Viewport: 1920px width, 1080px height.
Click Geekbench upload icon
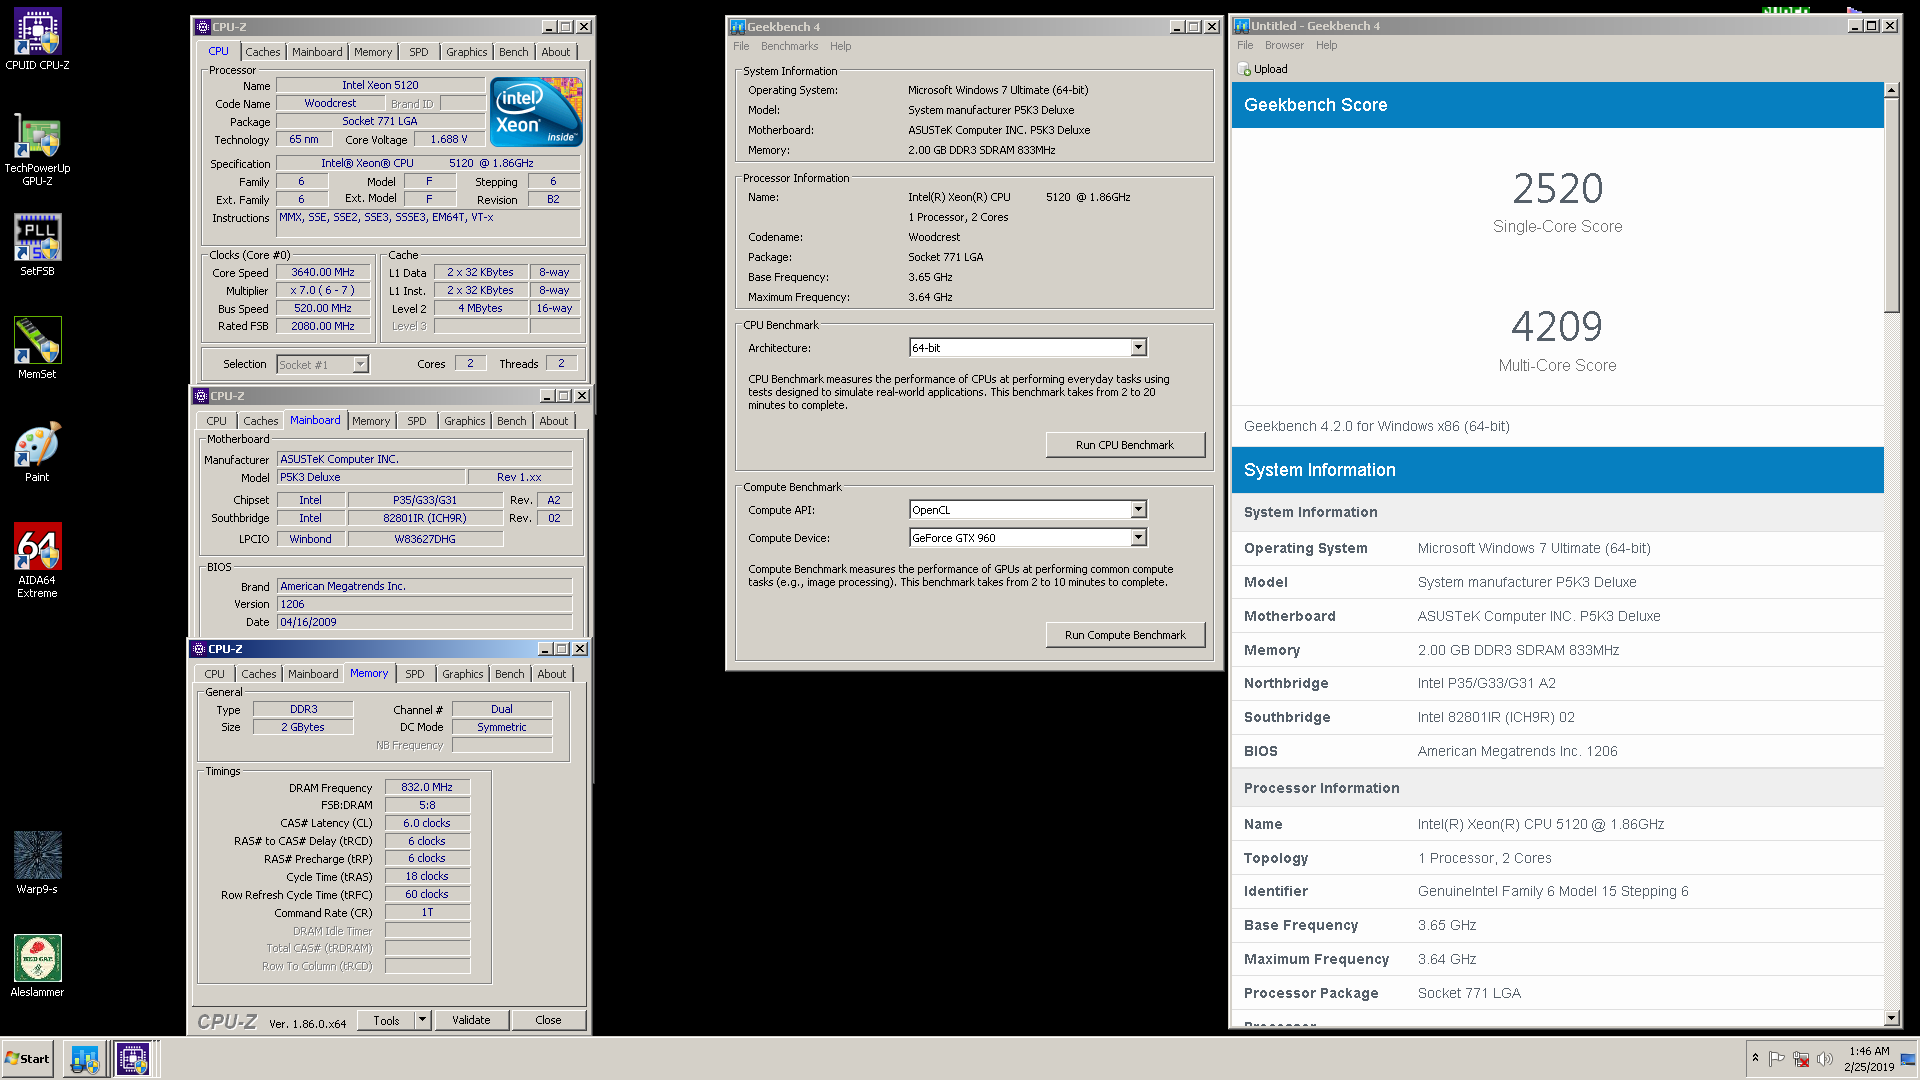1244,69
